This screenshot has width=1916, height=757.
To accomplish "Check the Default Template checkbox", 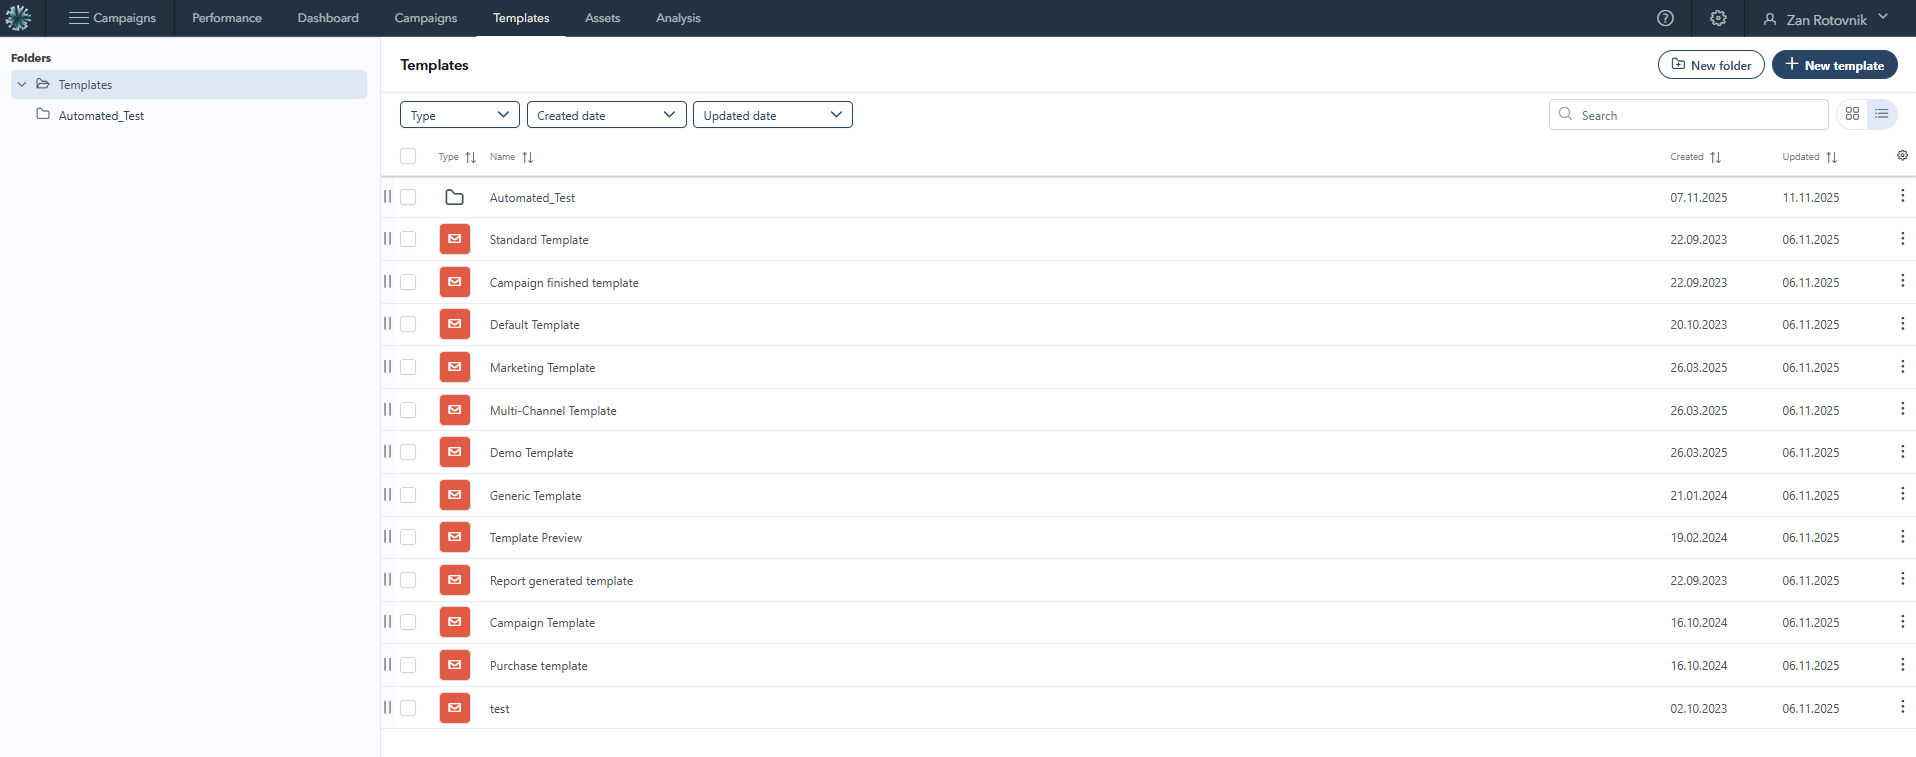I will coord(408,325).
